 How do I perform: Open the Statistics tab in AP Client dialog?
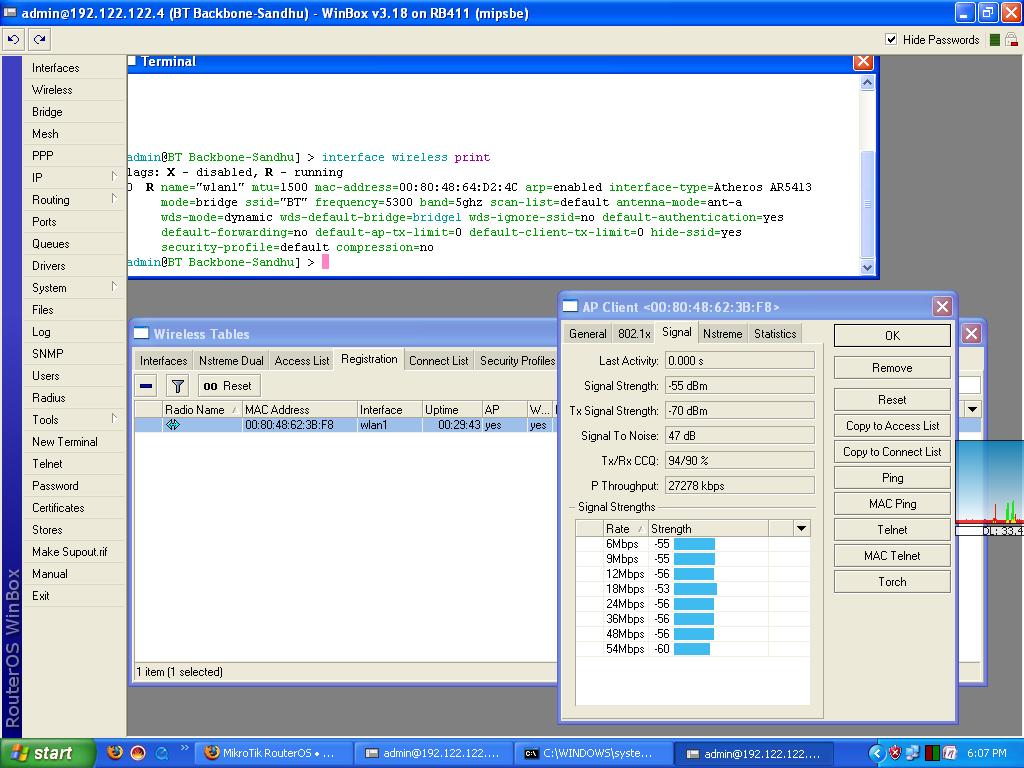[x=775, y=334]
